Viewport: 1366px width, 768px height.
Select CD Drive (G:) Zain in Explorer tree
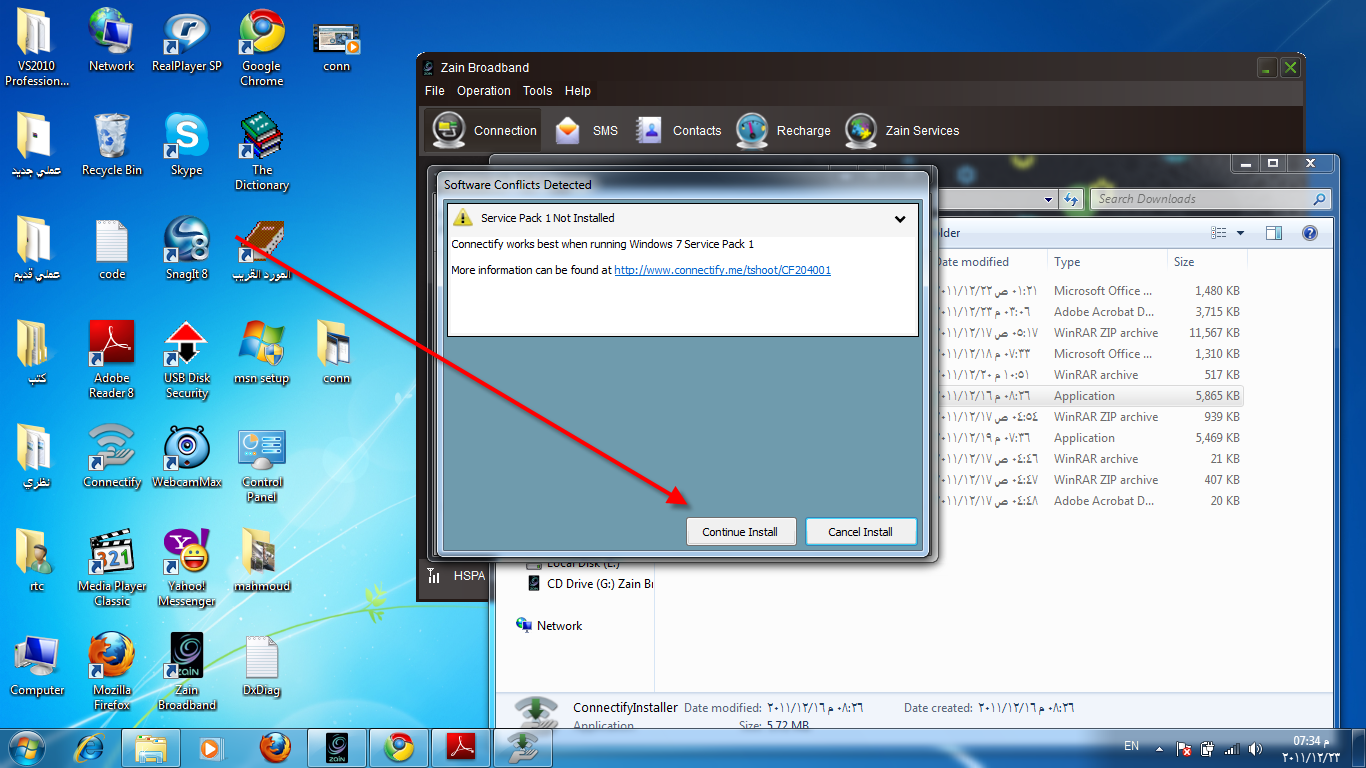pyautogui.click(x=590, y=584)
